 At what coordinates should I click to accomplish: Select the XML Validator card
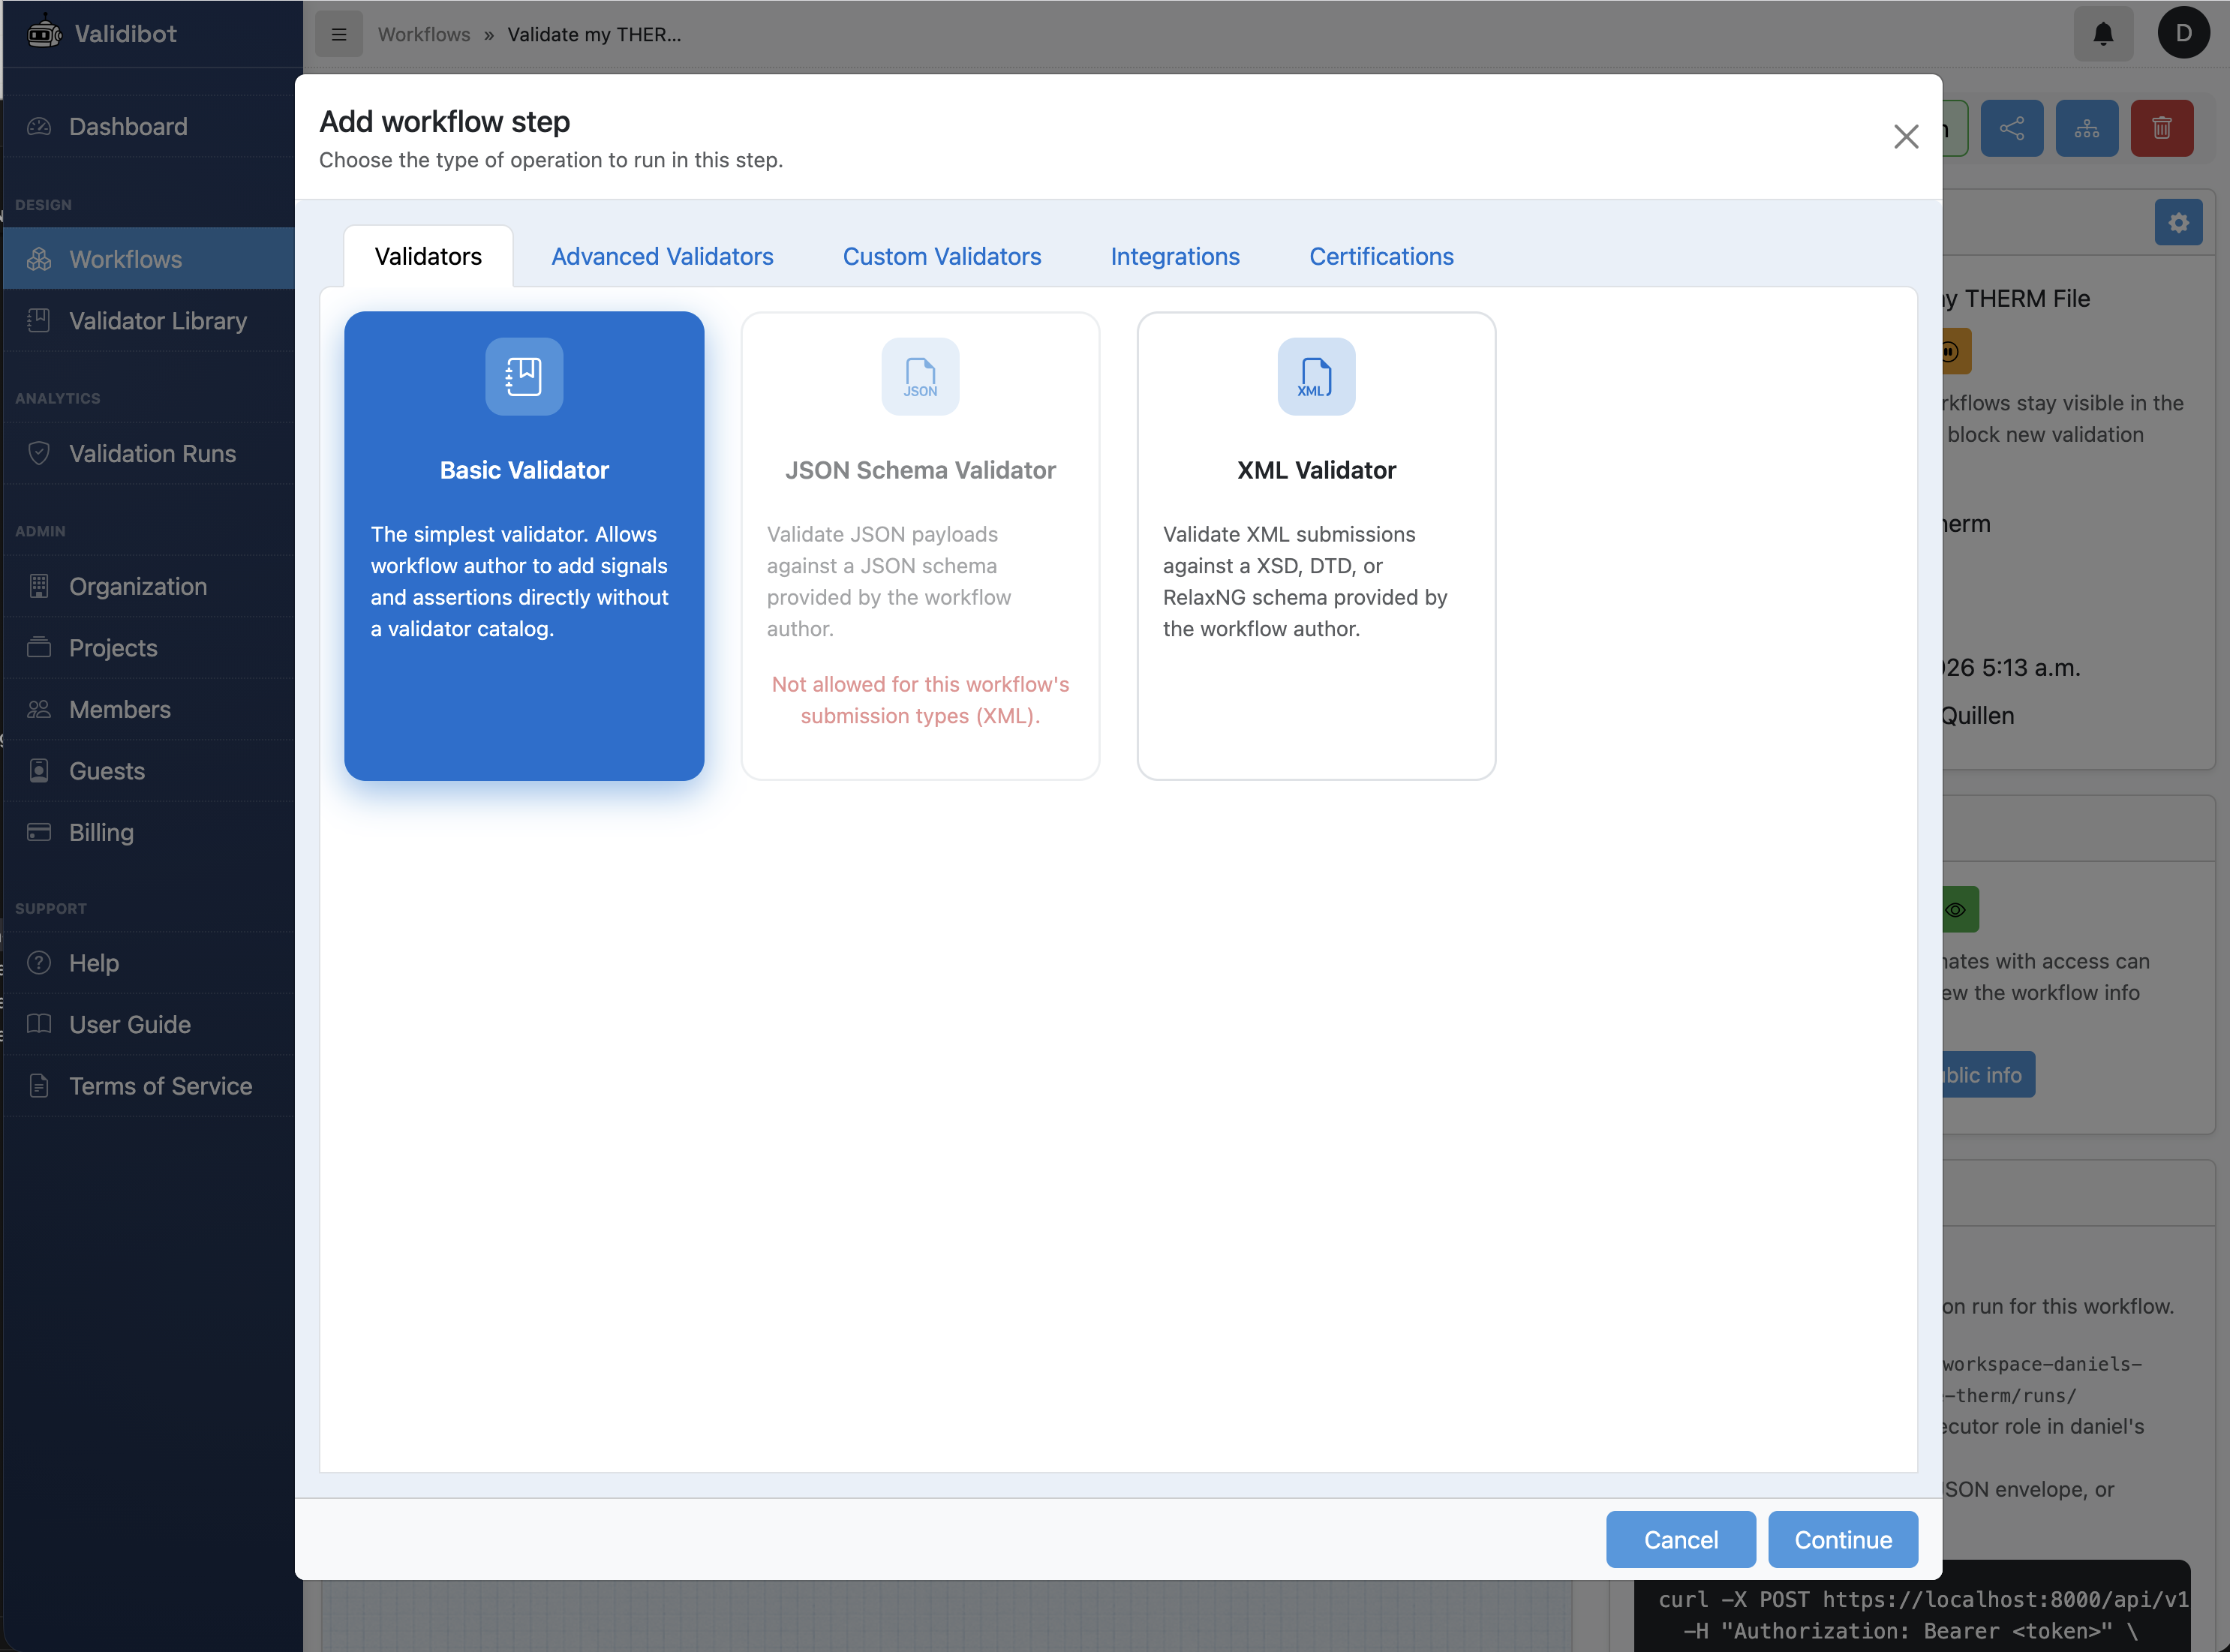(1316, 546)
